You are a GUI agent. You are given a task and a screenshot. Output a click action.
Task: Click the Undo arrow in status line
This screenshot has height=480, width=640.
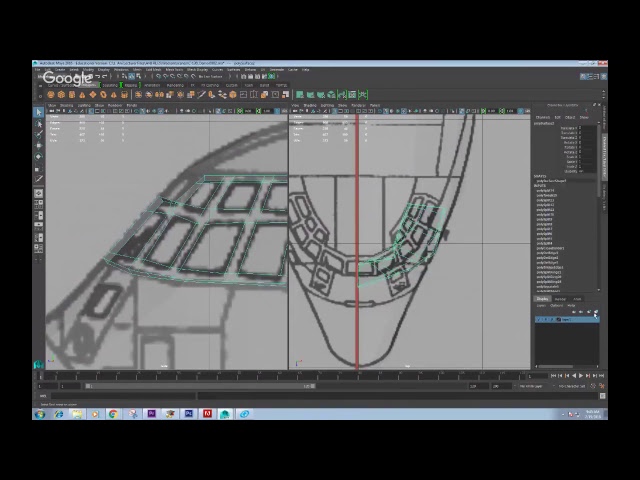point(98,76)
